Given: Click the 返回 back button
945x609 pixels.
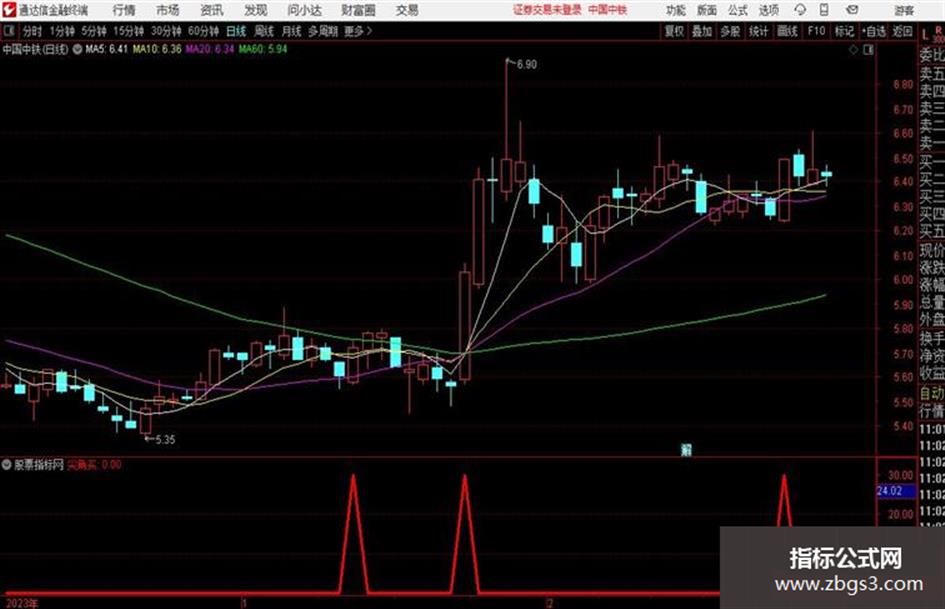Looking at the screenshot, I should [902, 31].
